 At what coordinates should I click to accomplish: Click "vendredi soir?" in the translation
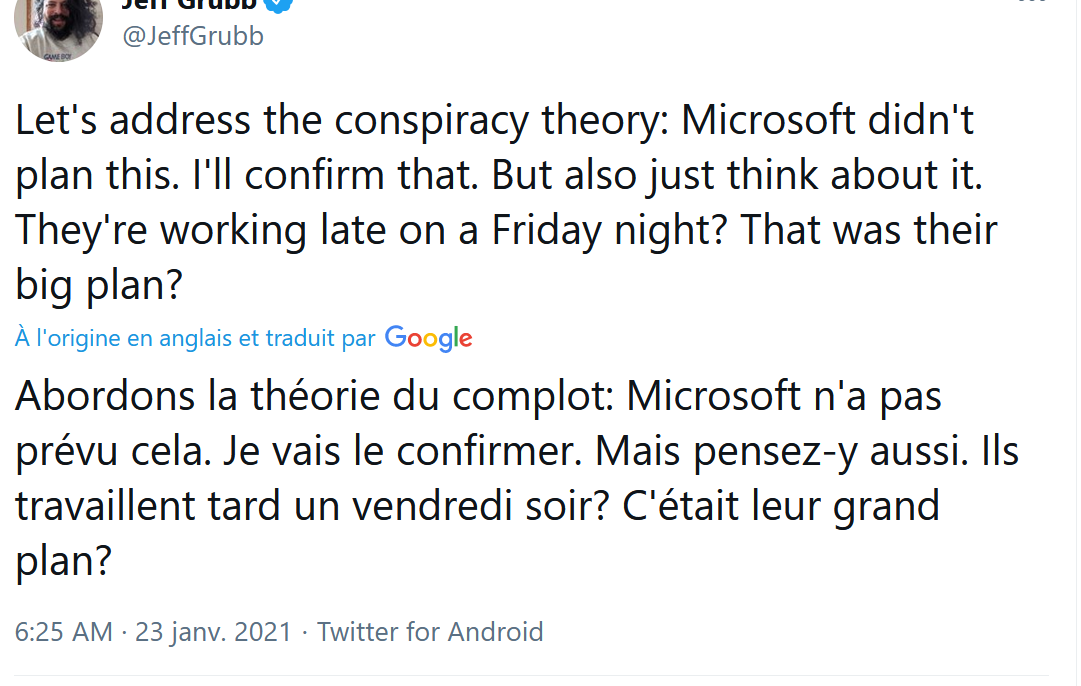click(x=481, y=507)
